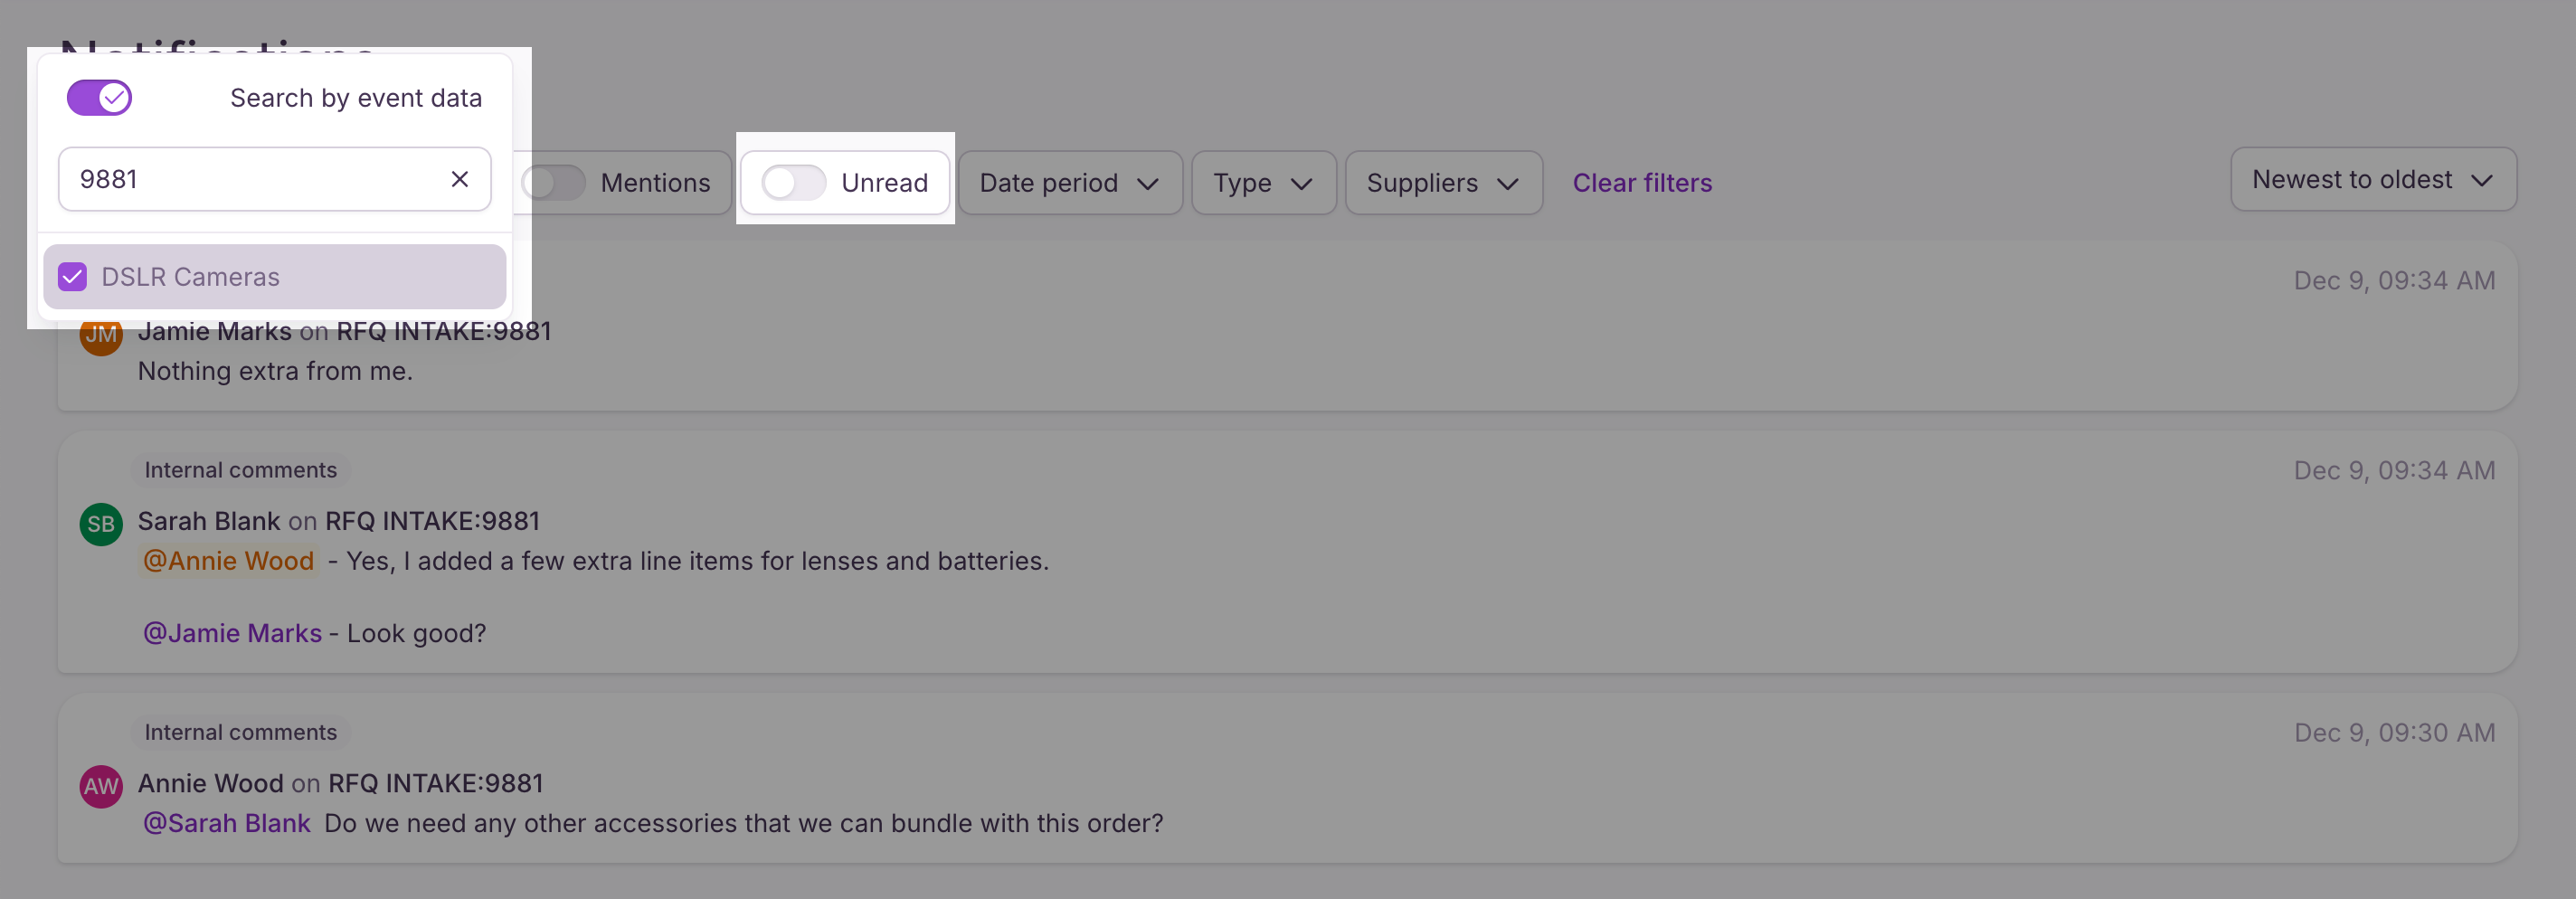Uncheck the DSLR Cameras checkbox
The width and height of the screenshot is (2576, 899).
(73, 277)
